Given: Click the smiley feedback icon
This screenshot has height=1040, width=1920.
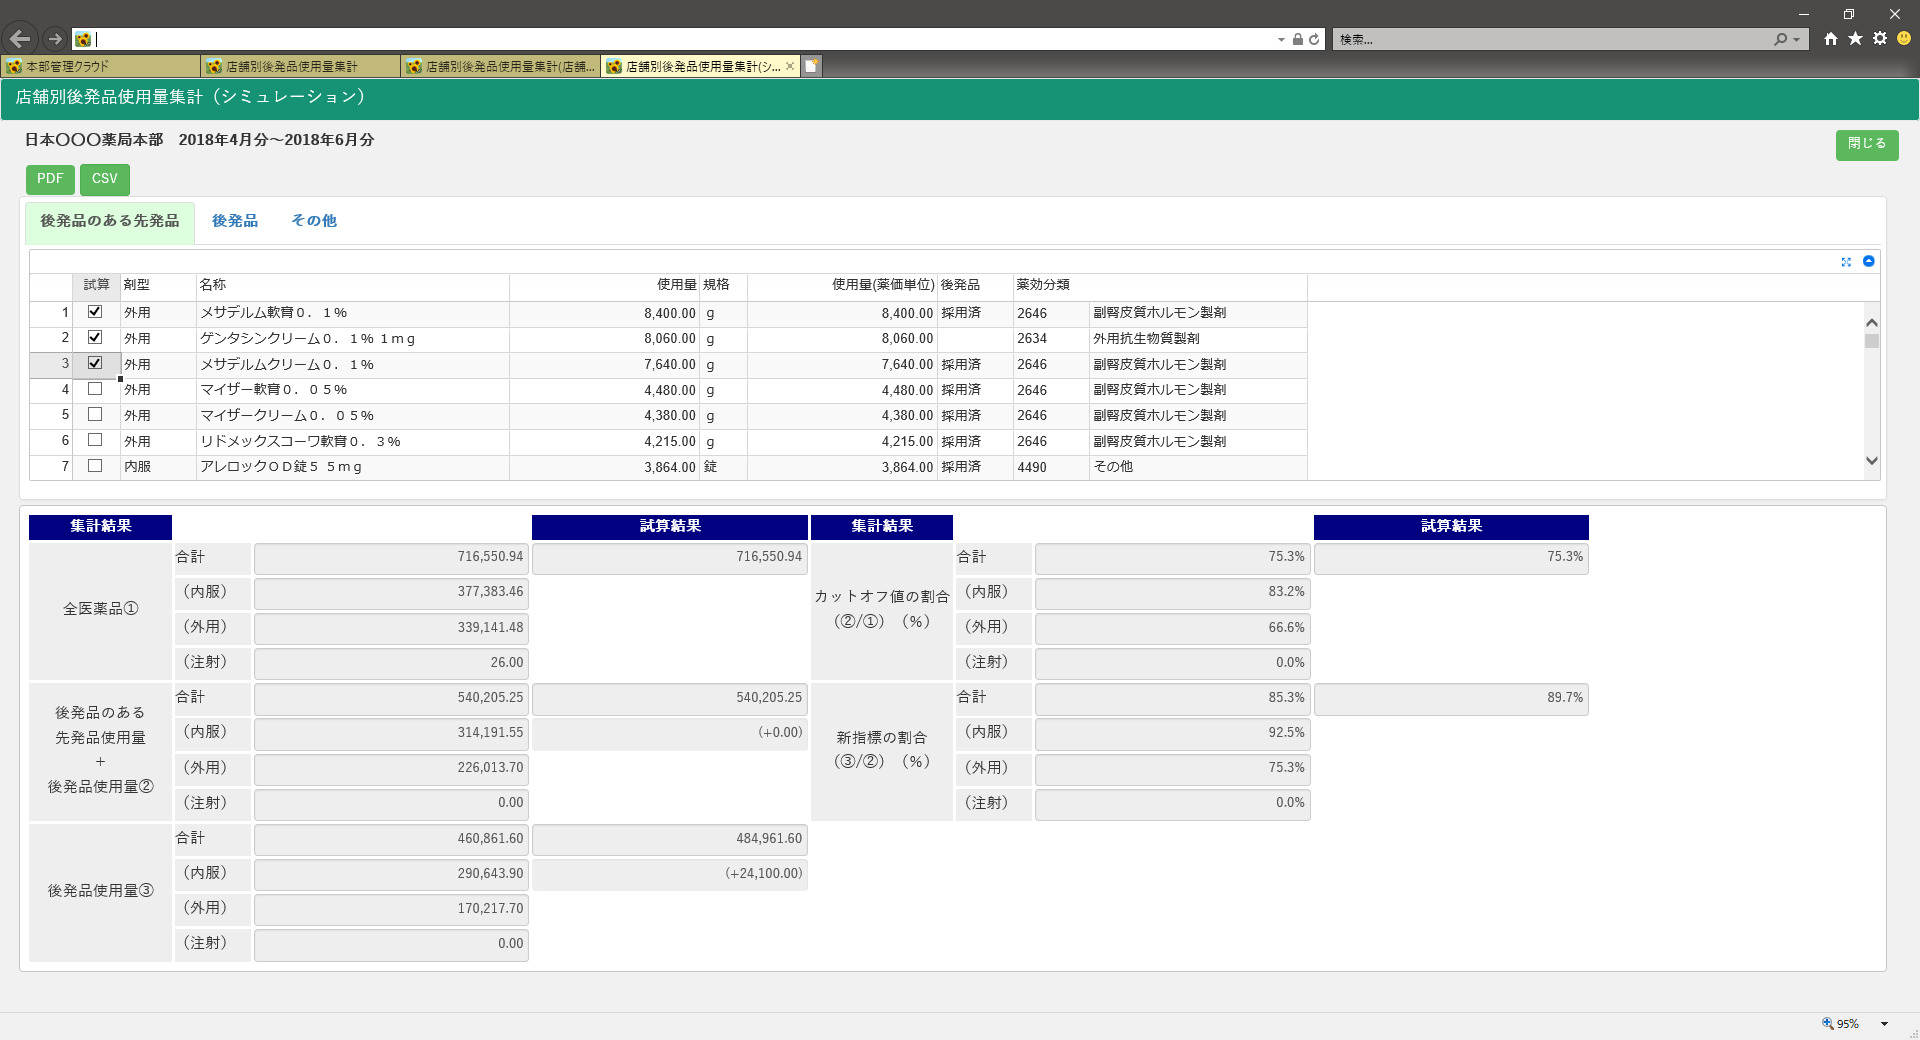Looking at the screenshot, I should click(x=1904, y=39).
